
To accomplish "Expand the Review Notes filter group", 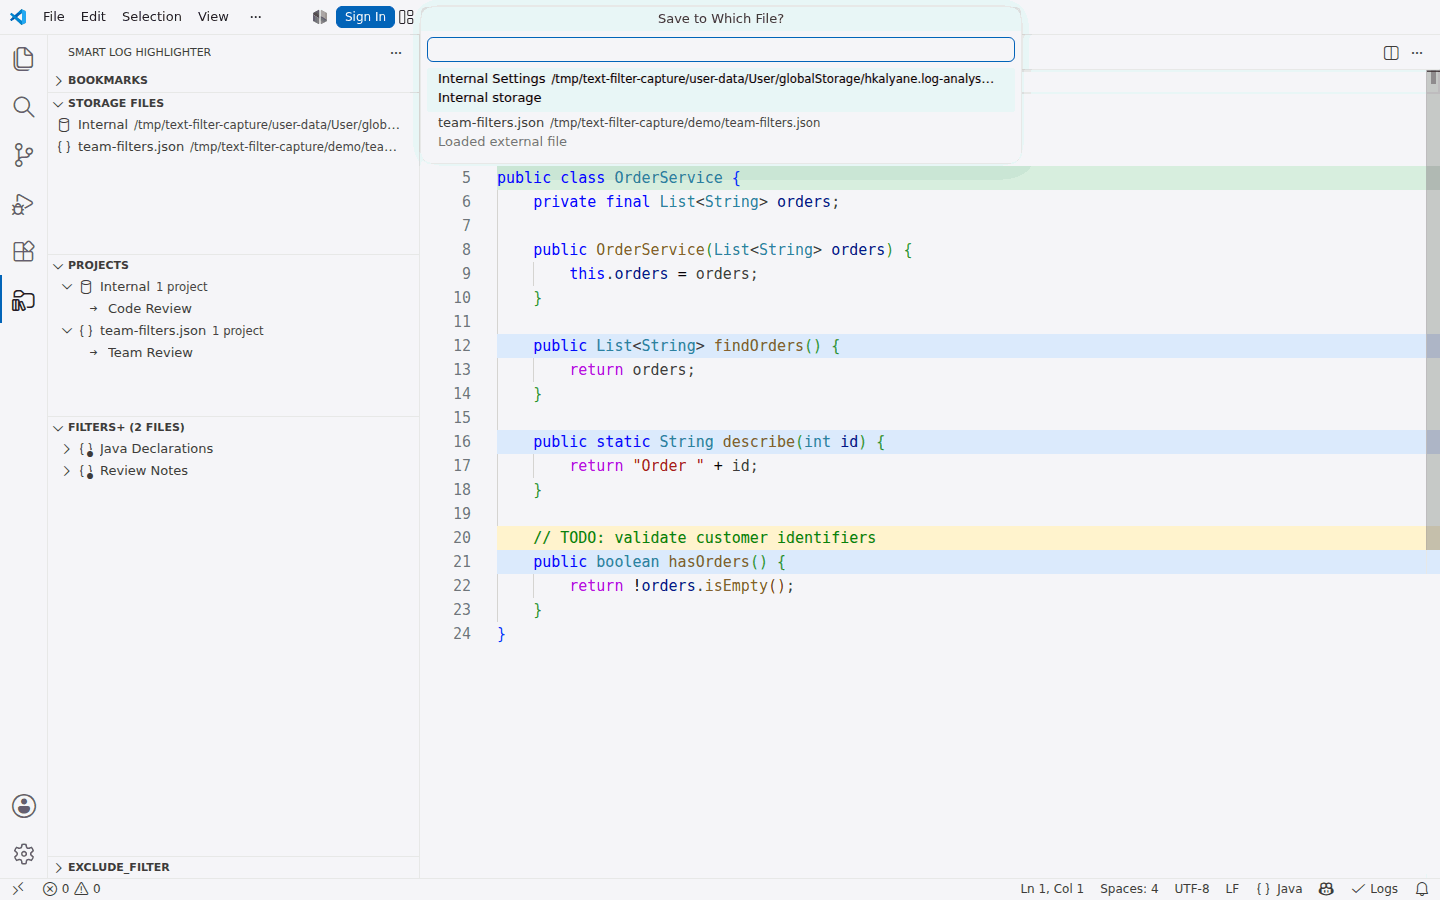I will (x=67, y=471).
